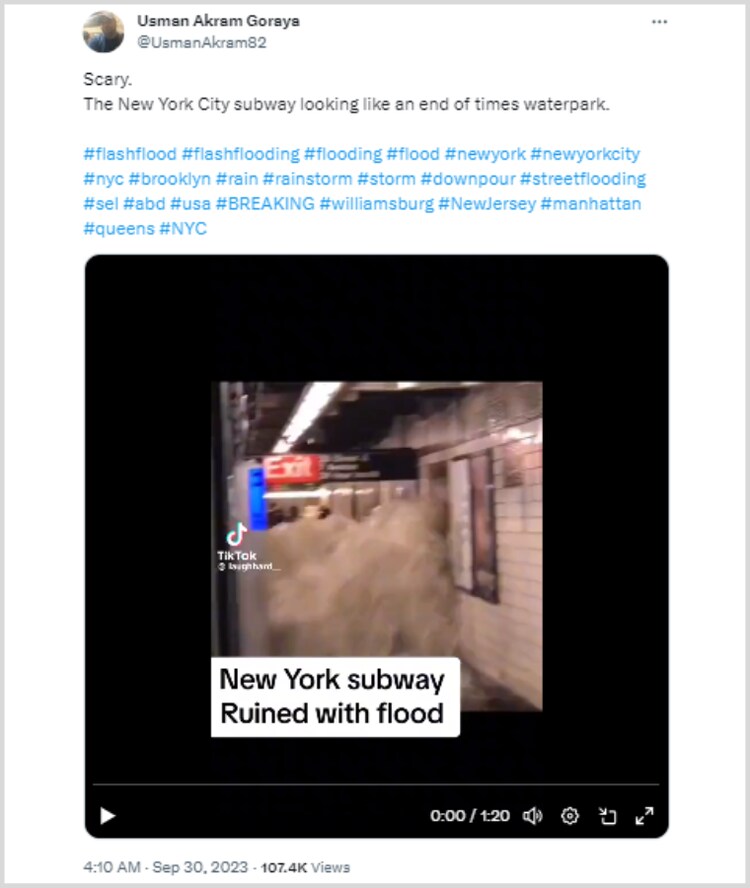The height and width of the screenshot is (888, 750).
Task: Open the #williamsburg hashtag
Action: tap(377, 203)
